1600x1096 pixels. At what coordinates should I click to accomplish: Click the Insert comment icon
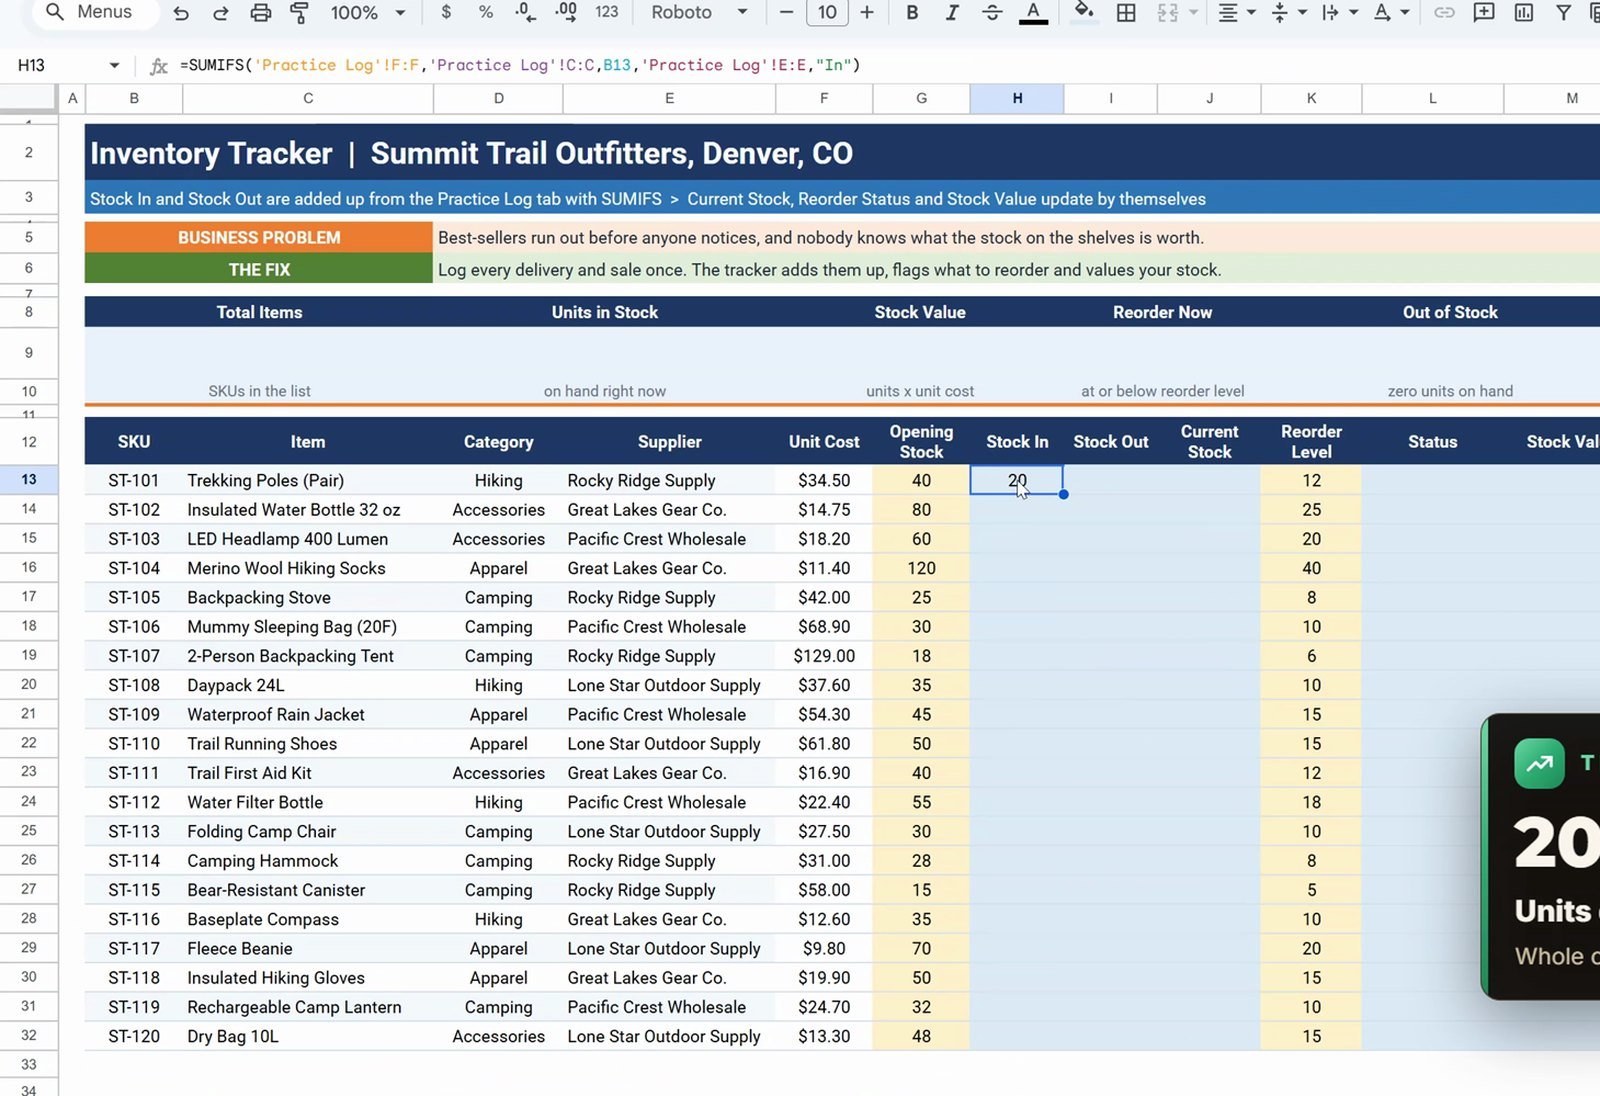tap(1484, 12)
